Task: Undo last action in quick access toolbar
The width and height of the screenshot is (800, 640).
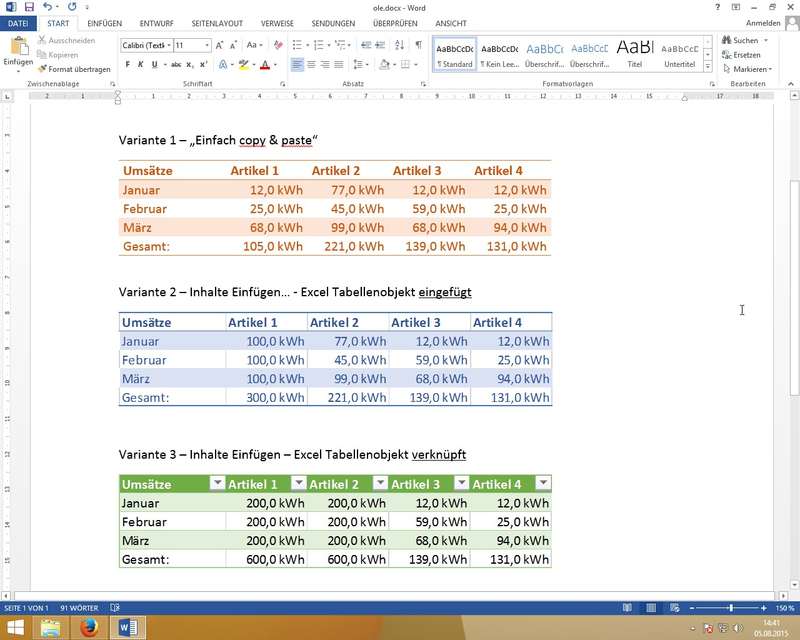Action: point(47,7)
